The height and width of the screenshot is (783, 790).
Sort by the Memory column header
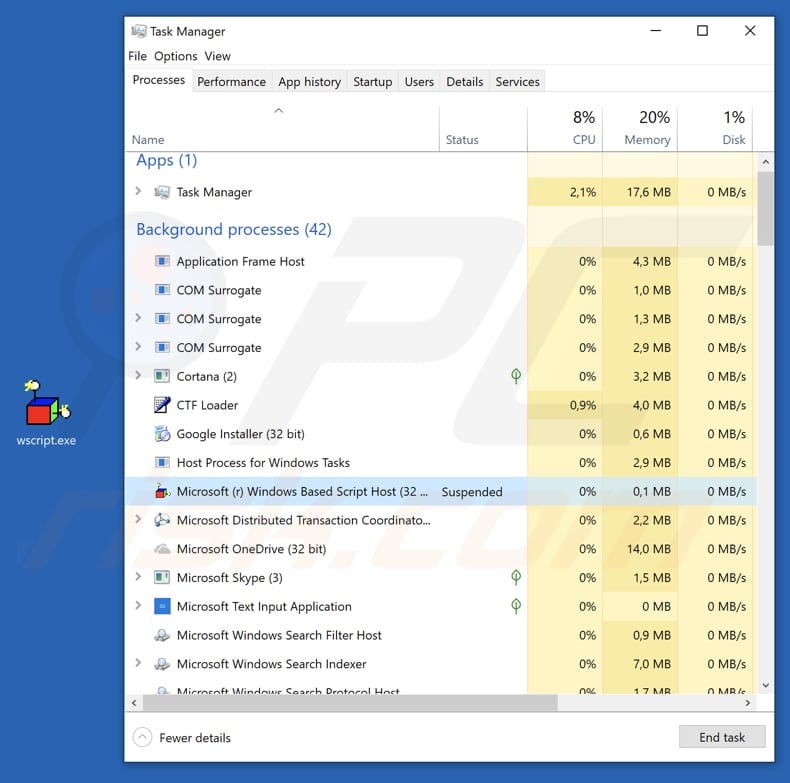640,128
